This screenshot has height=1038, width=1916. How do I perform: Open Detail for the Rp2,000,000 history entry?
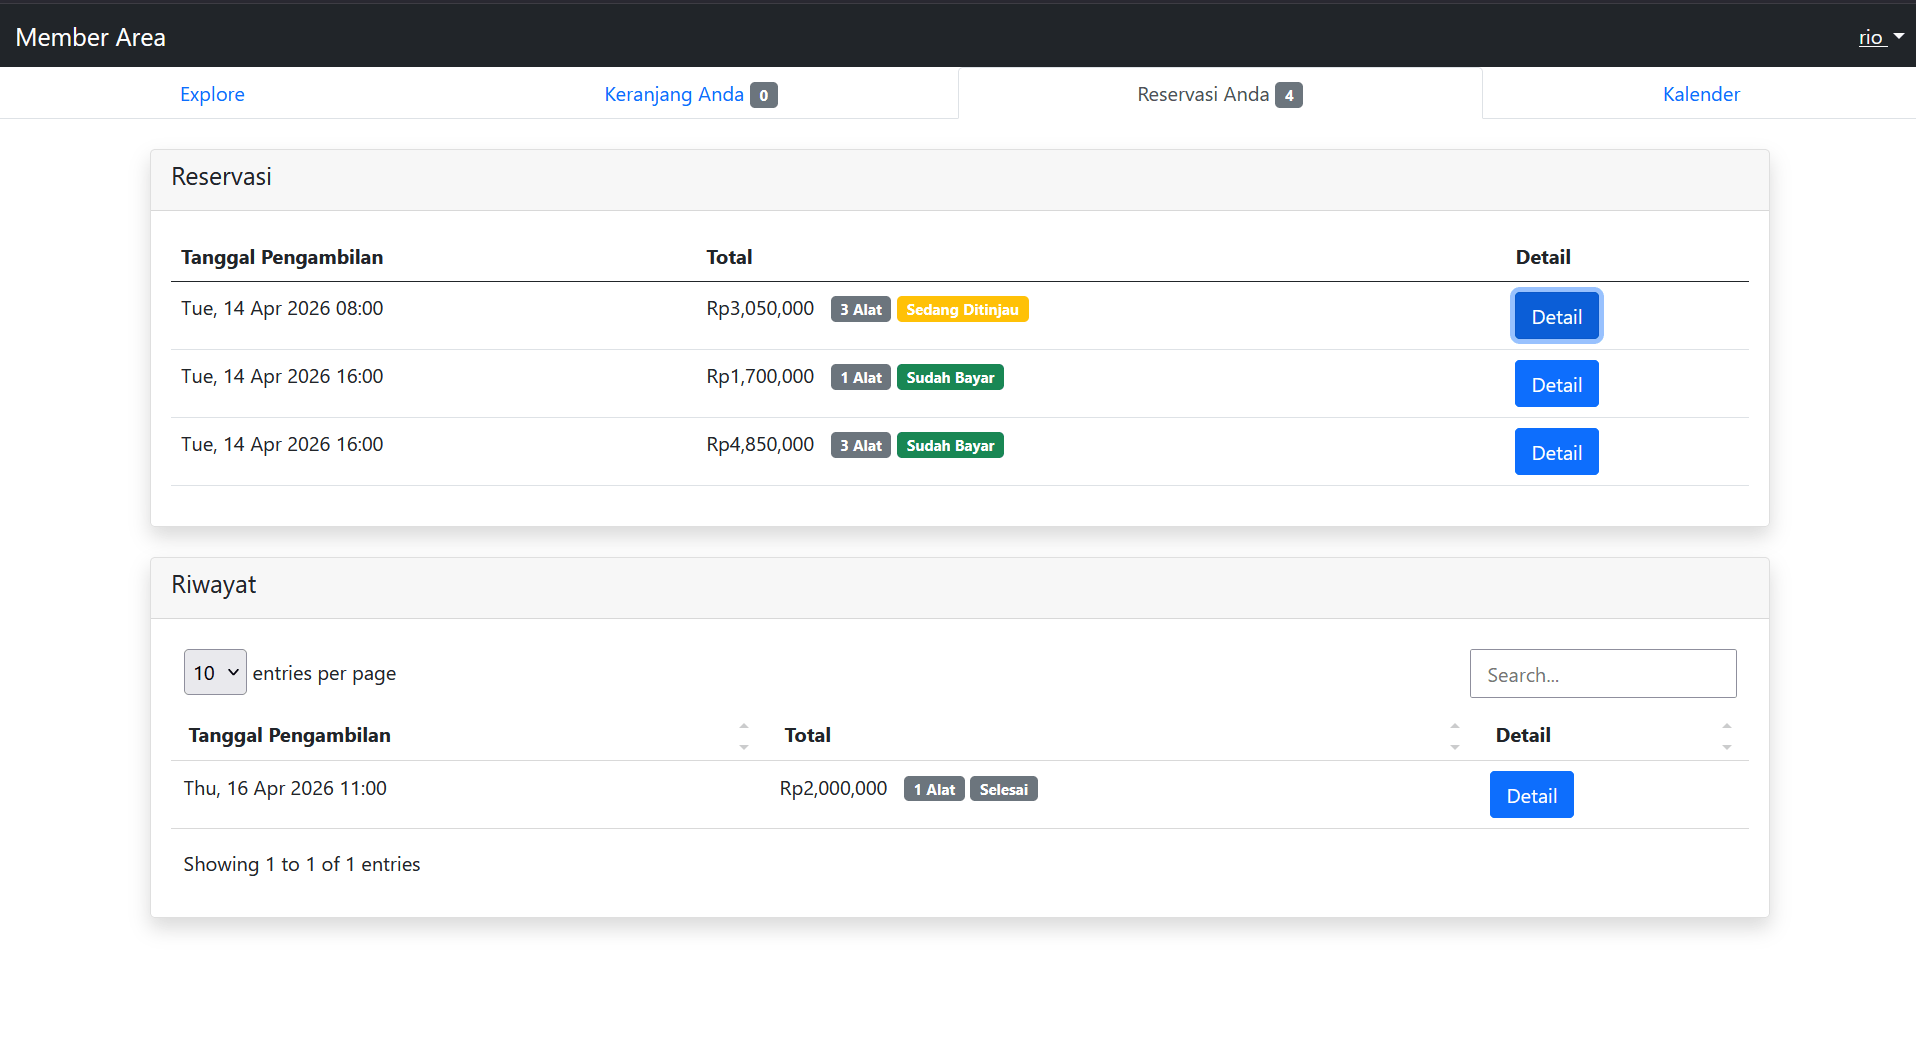click(x=1531, y=795)
